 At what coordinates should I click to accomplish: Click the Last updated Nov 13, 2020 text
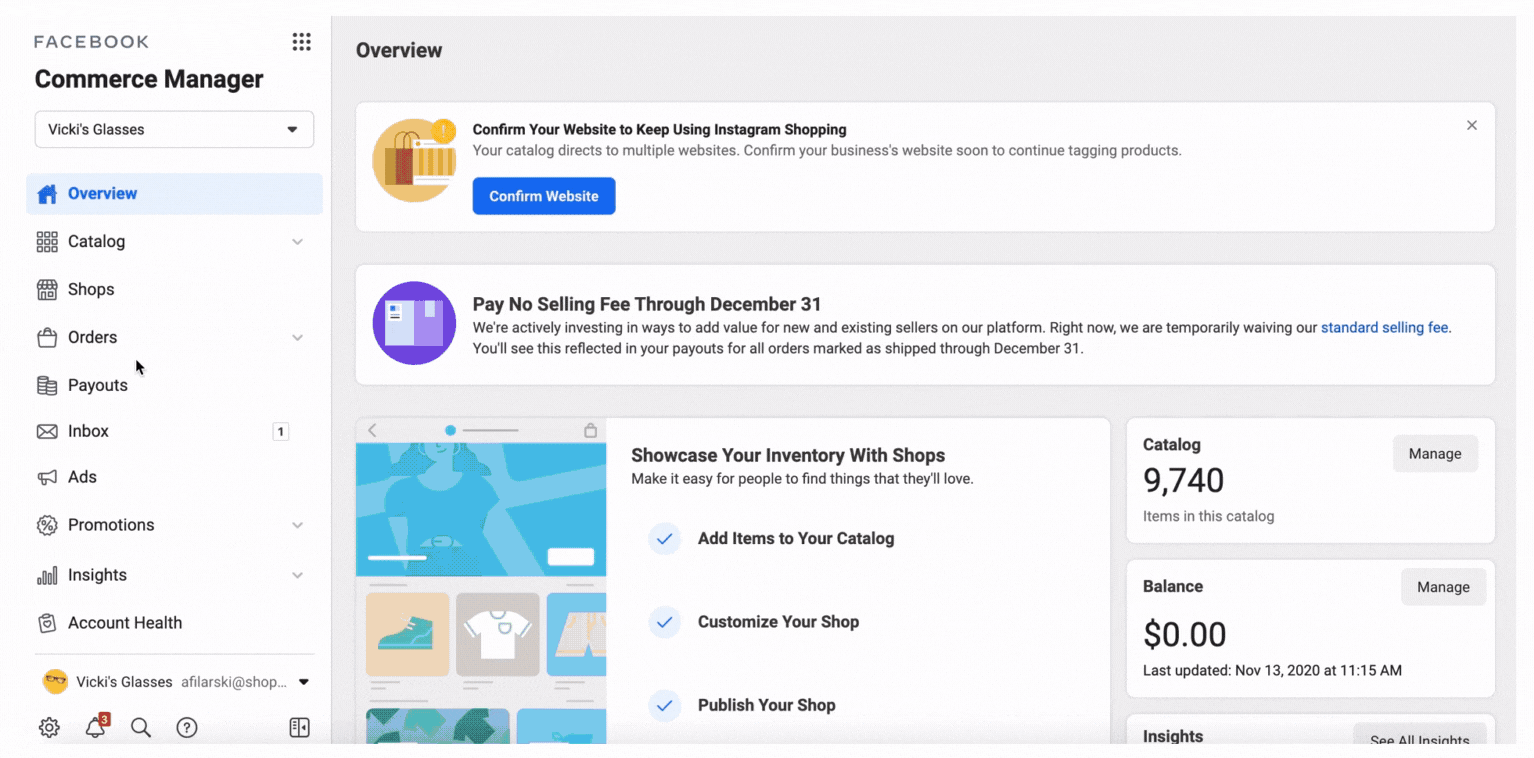click(1272, 670)
